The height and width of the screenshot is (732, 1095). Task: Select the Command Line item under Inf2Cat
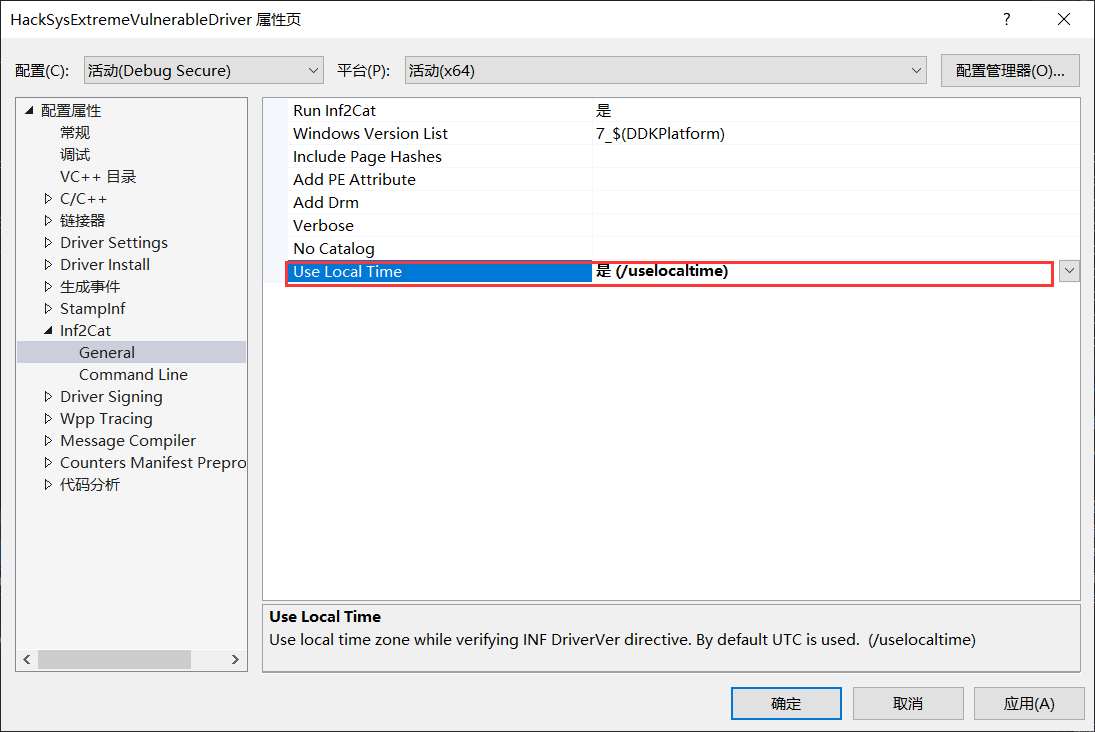[133, 375]
